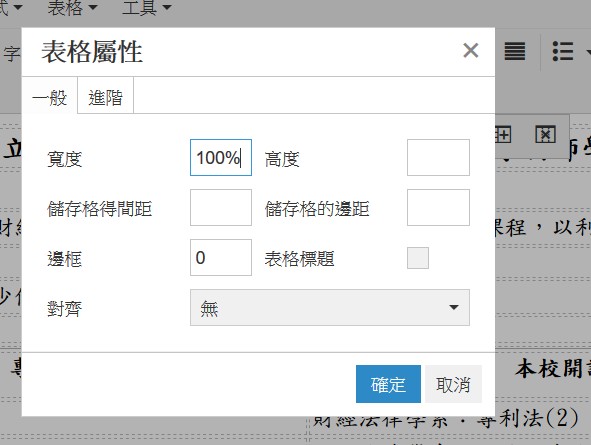This screenshot has height=445, width=591.
Task: Click the 高度 input field
Action: [438, 158]
